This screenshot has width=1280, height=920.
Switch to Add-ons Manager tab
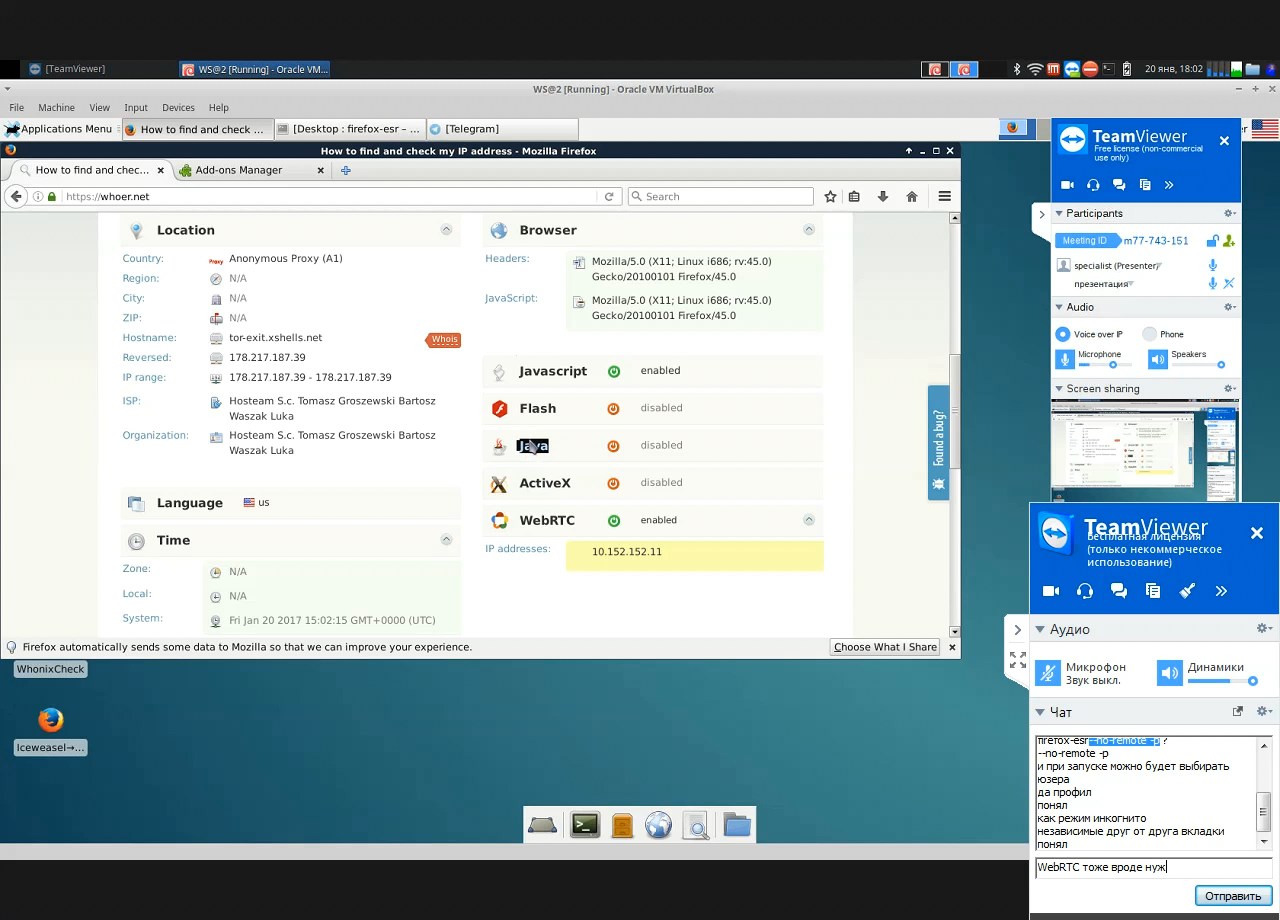pyautogui.click(x=238, y=170)
